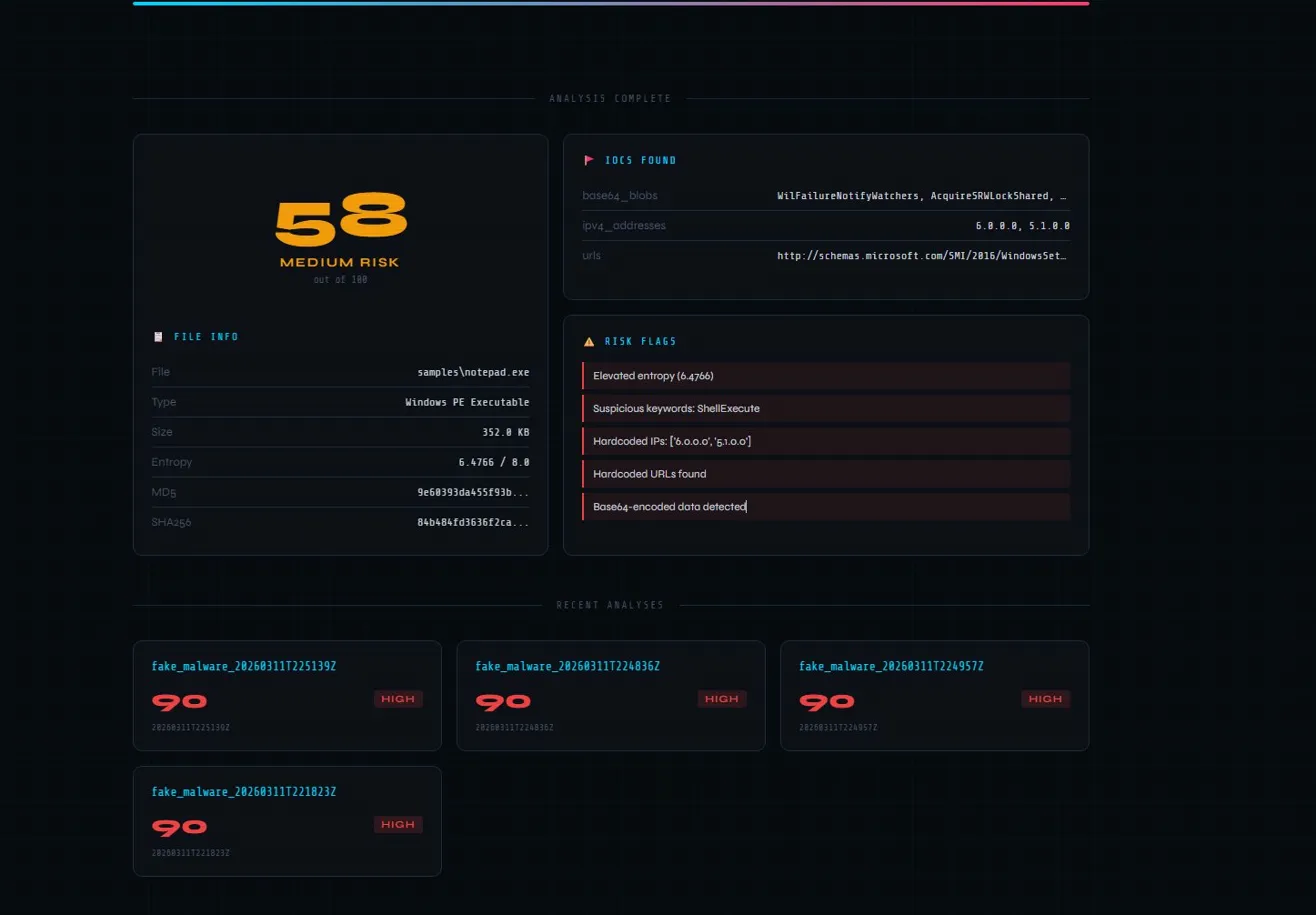
Task: Select score 90 on fake_malware_20260311T224836Z card
Action: (x=504, y=702)
